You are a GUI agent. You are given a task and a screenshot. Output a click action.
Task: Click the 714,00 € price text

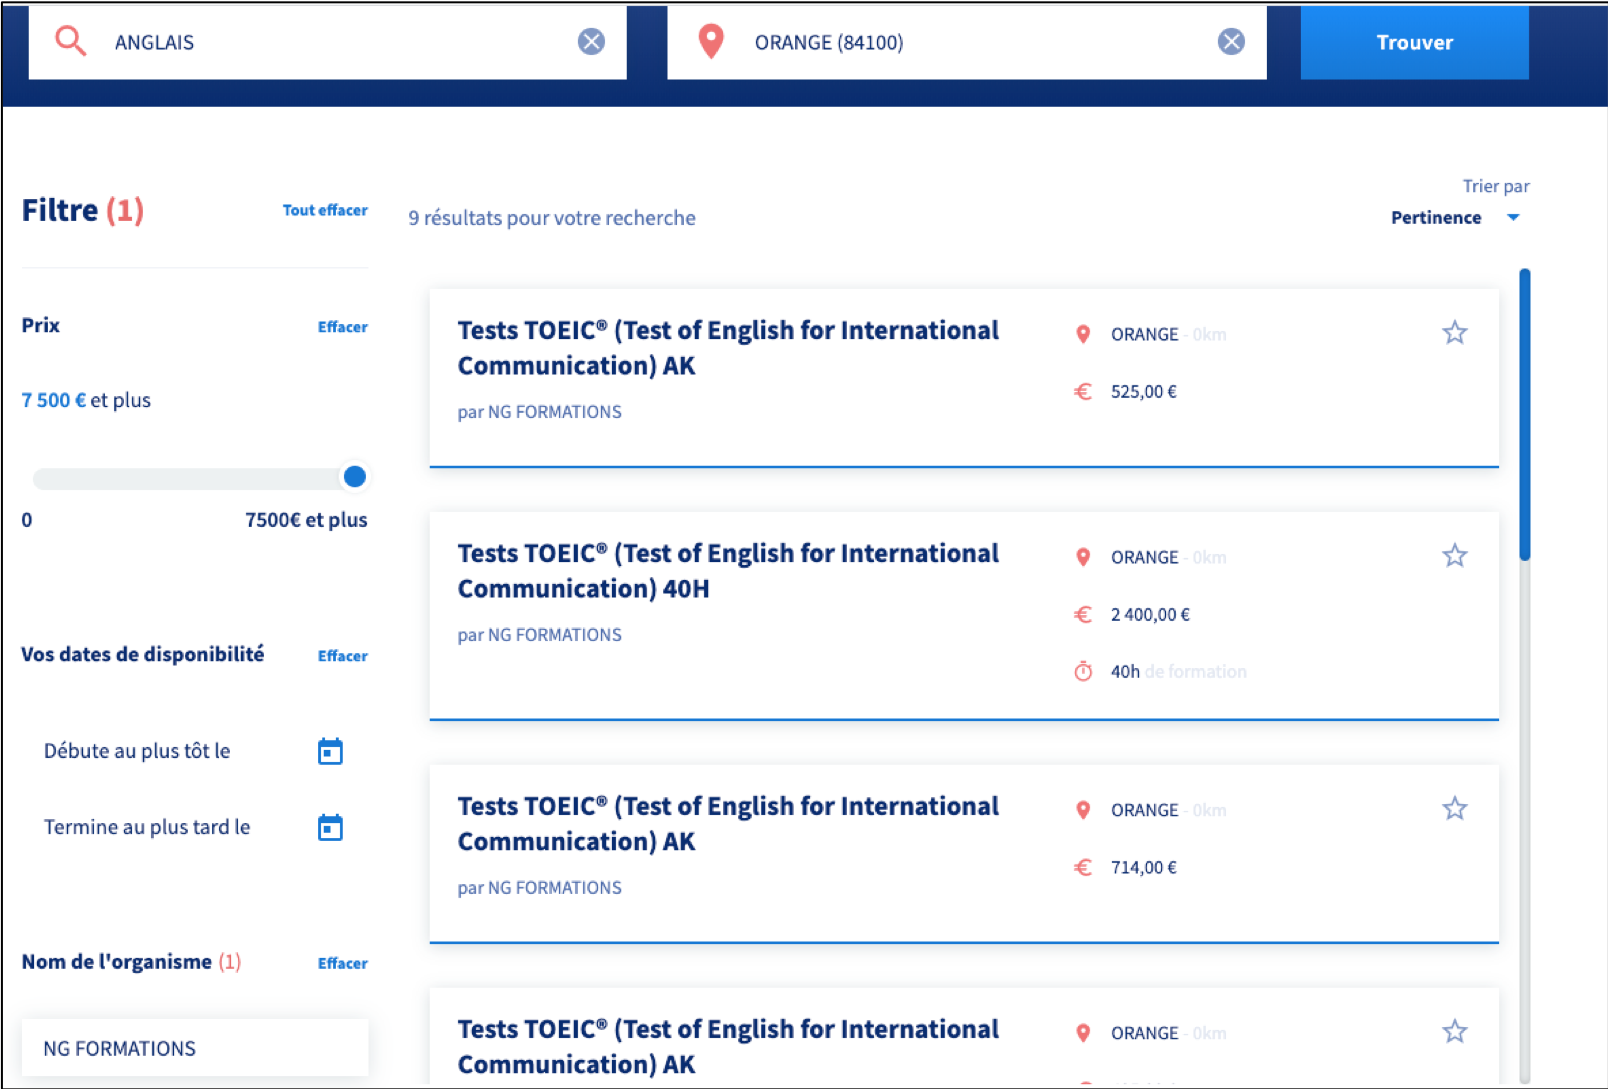[1143, 868]
